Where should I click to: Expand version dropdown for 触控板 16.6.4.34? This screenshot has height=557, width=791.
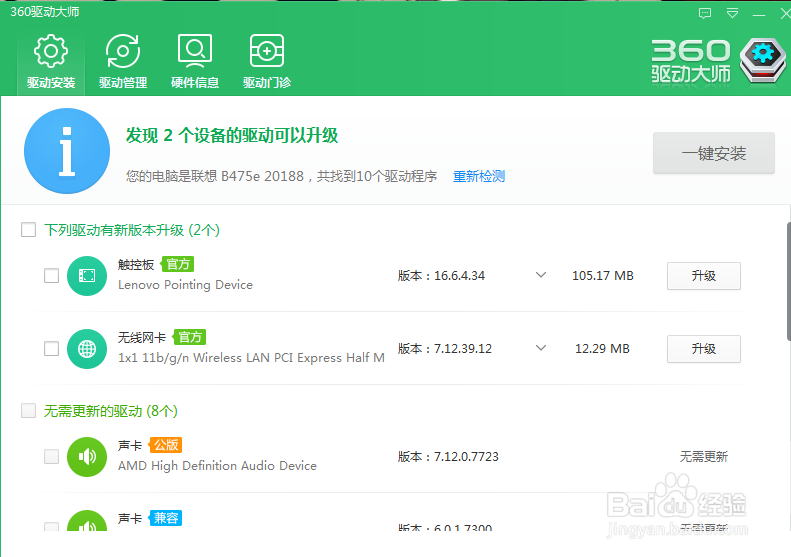coord(541,275)
